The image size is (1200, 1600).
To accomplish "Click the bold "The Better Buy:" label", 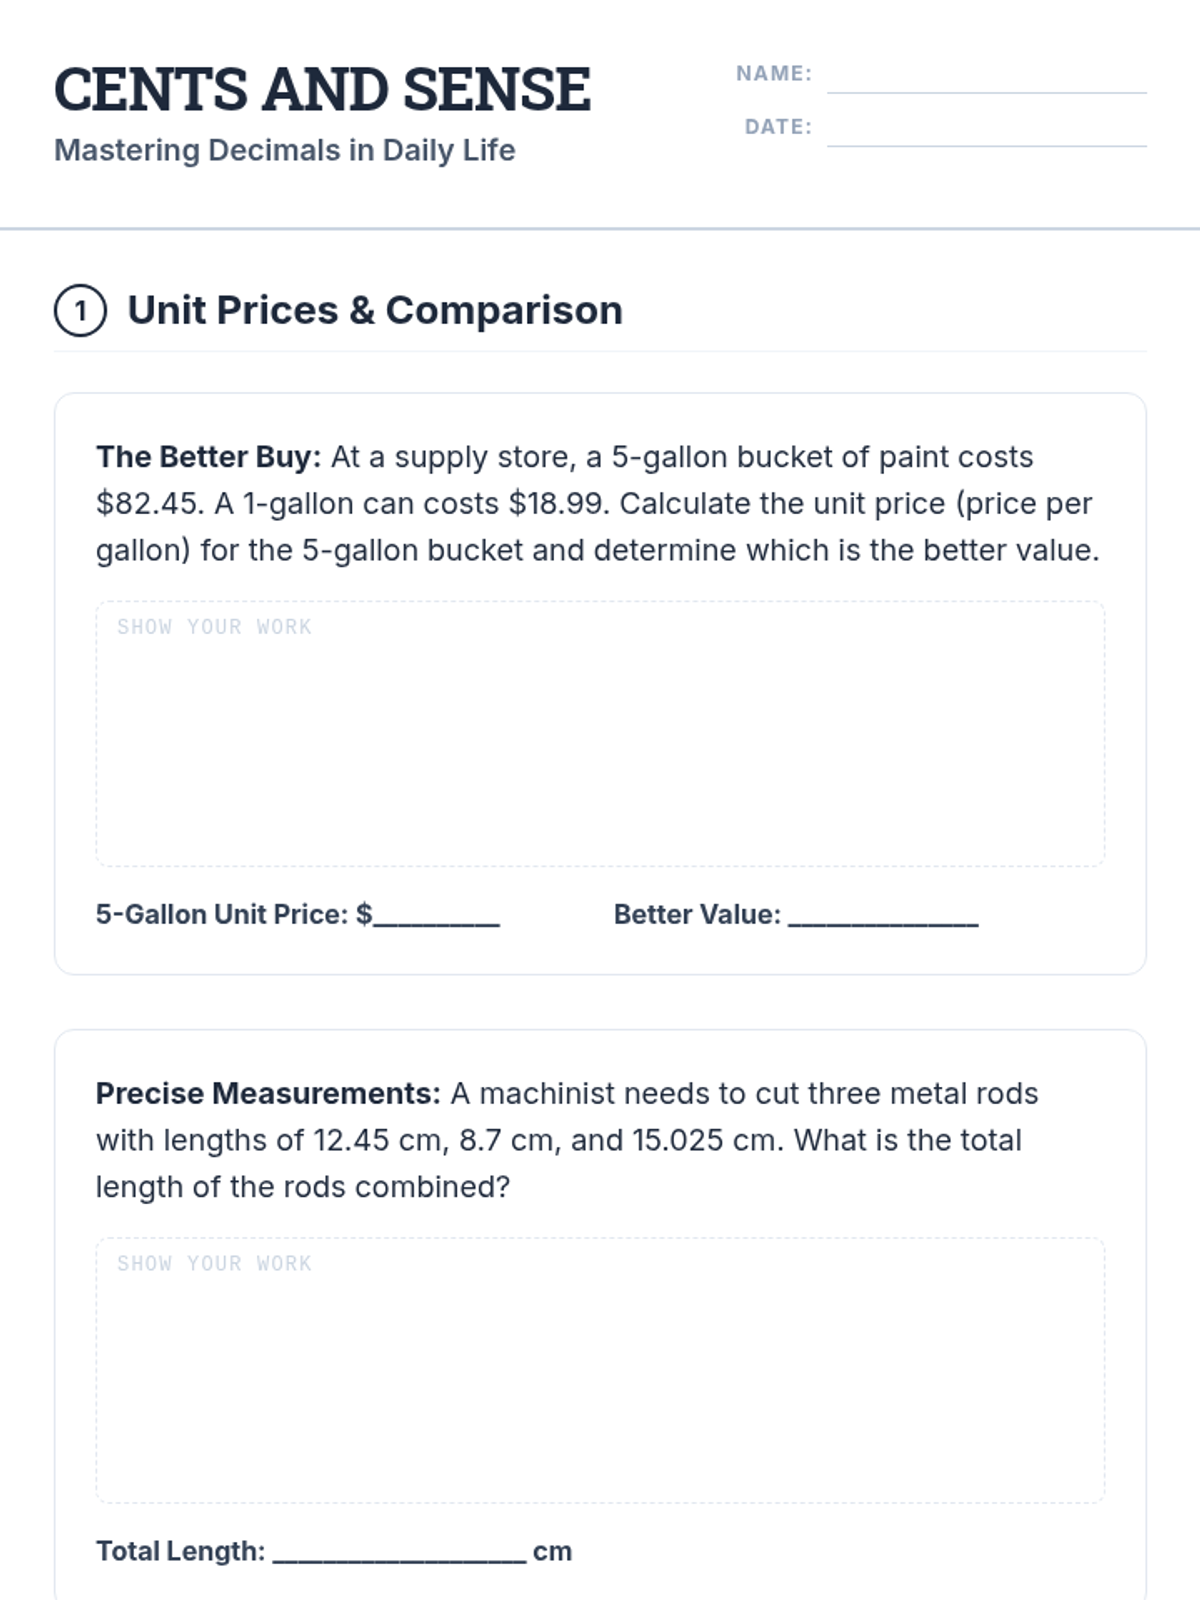I will (208, 457).
